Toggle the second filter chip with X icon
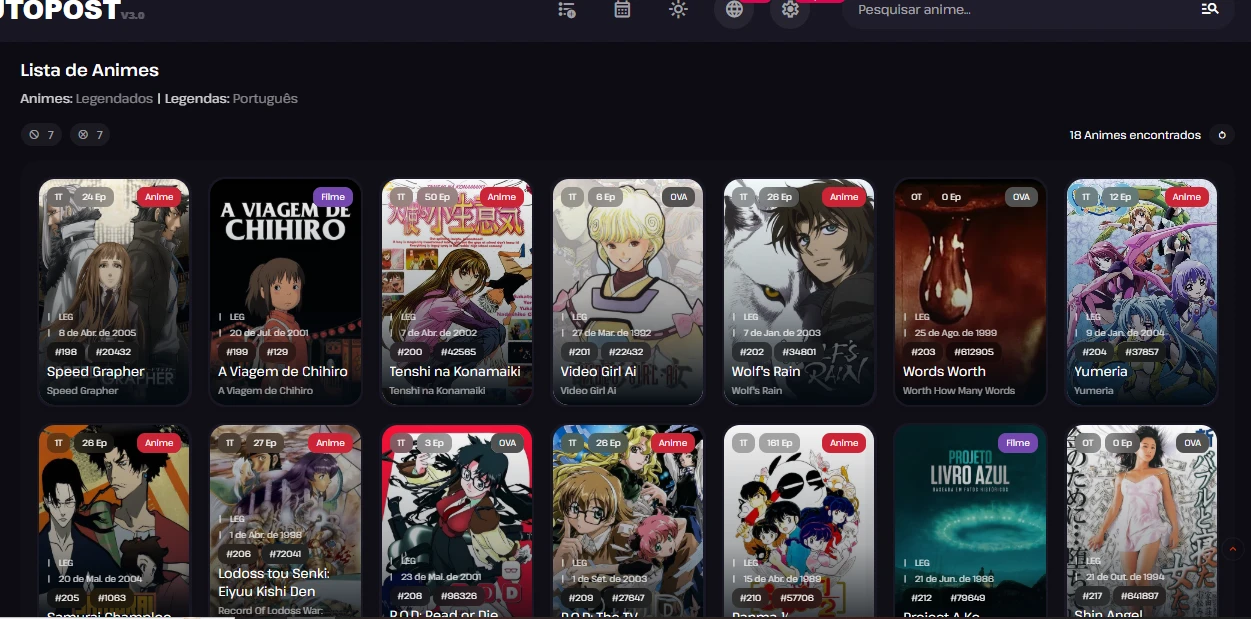 pyautogui.click(x=90, y=135)
